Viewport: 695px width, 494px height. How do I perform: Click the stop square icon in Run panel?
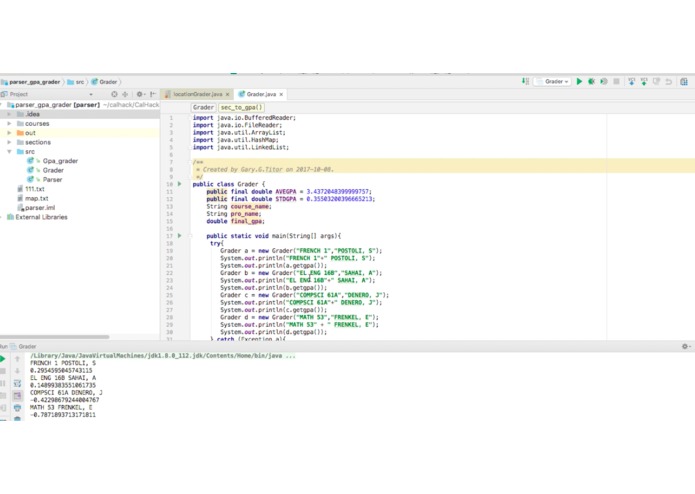point(3,371)
